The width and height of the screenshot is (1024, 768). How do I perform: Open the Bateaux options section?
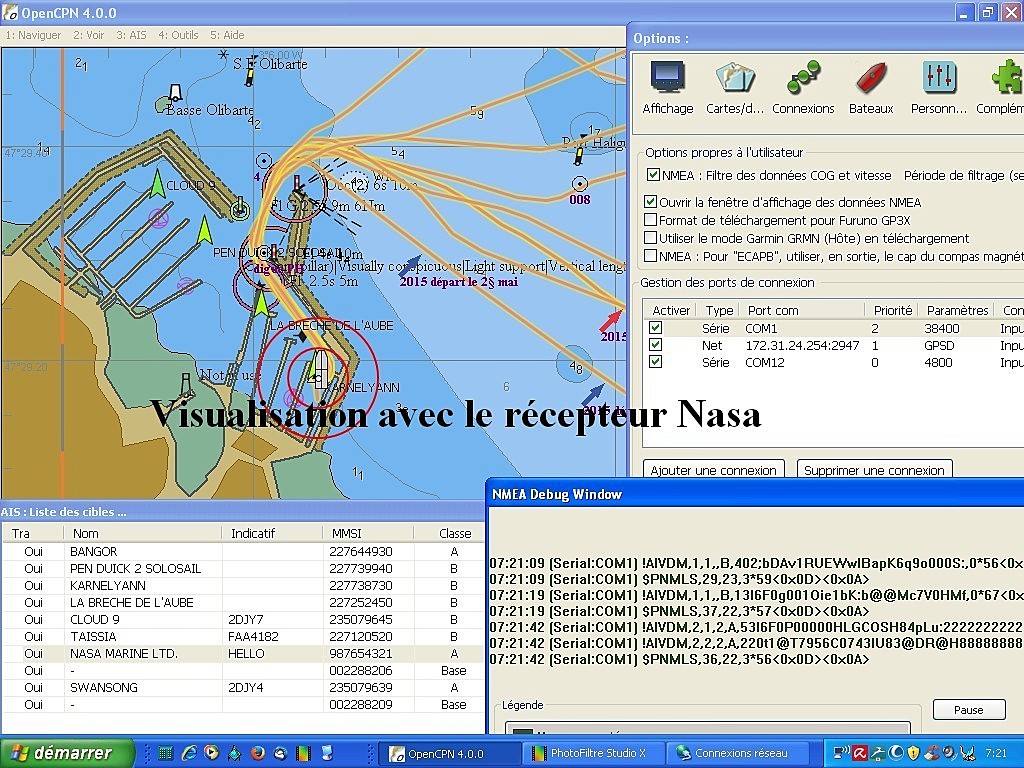(871, 87)
